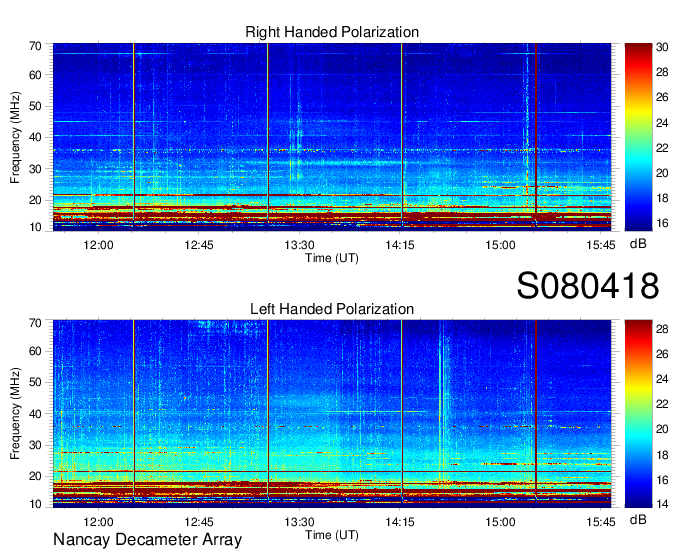Click Time (UT) label of left-handed plot

[332, 536]
